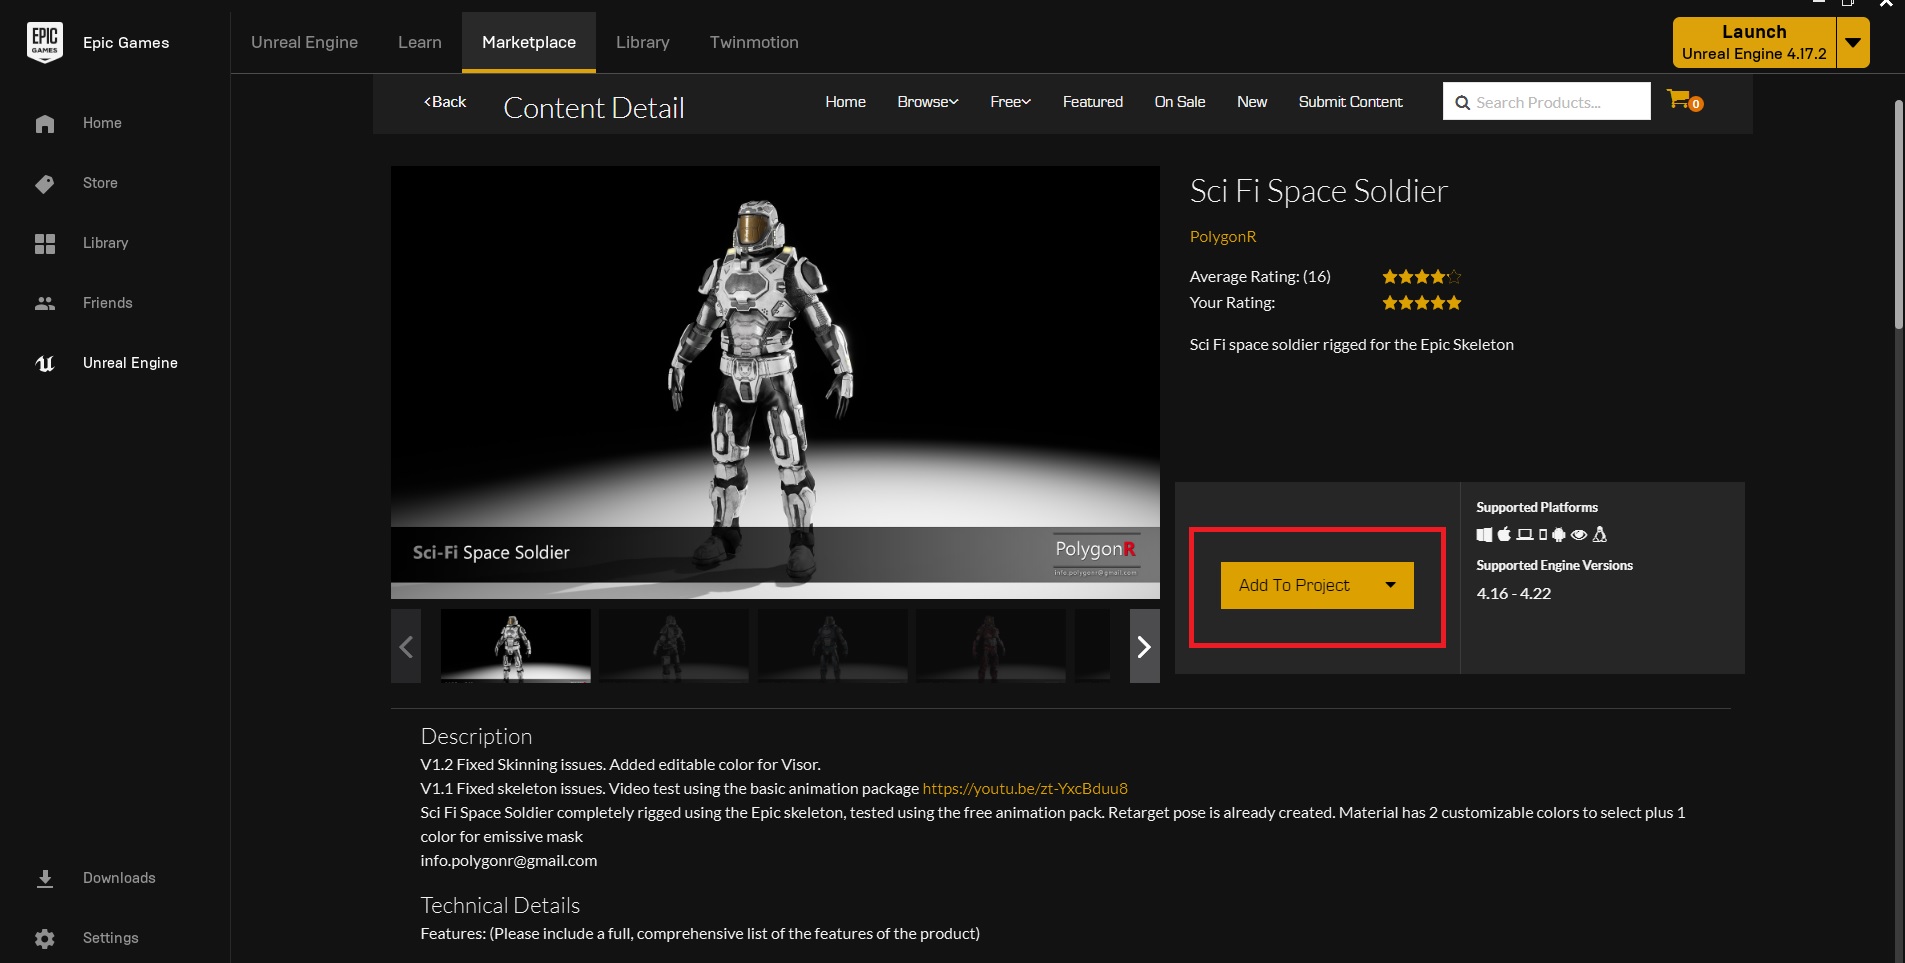The width and height of the screenshot is (1905, 963).
Task: Select the Unreal Engine sidebar icon
Action: pos(45,363)
